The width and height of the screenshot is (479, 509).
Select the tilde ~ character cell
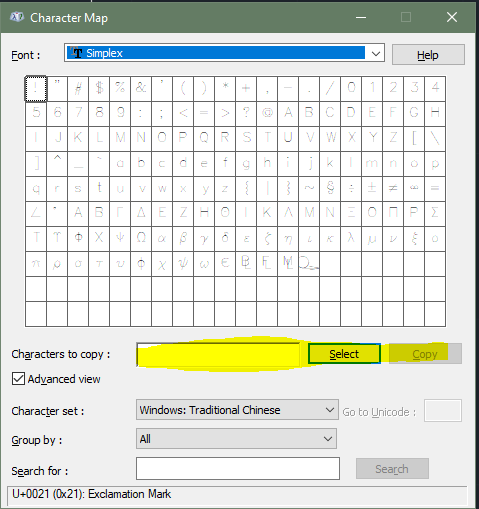point(309,189)
